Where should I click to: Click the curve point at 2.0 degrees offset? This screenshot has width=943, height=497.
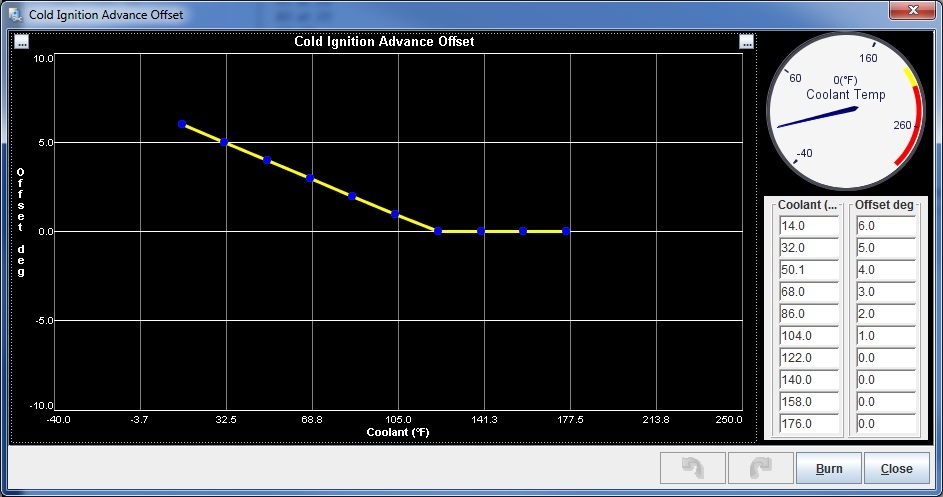352,196
